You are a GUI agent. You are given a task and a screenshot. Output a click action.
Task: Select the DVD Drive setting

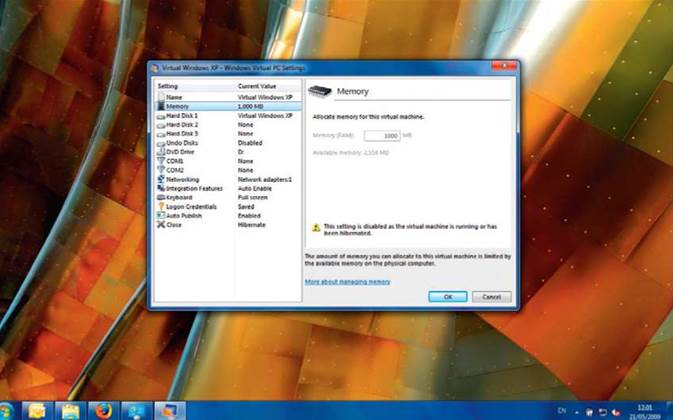coord(180,151)
